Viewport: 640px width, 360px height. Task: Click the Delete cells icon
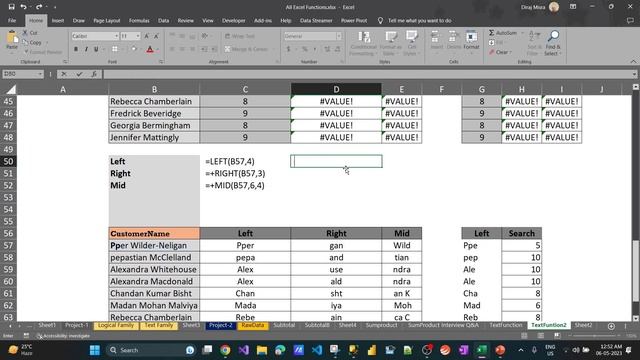[453, 38]
